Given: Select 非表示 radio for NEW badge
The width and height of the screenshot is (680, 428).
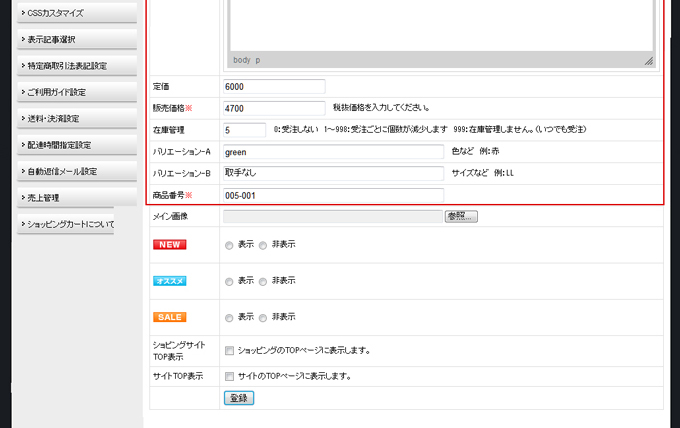Looking at the screenshot, I should coord(263,245).
